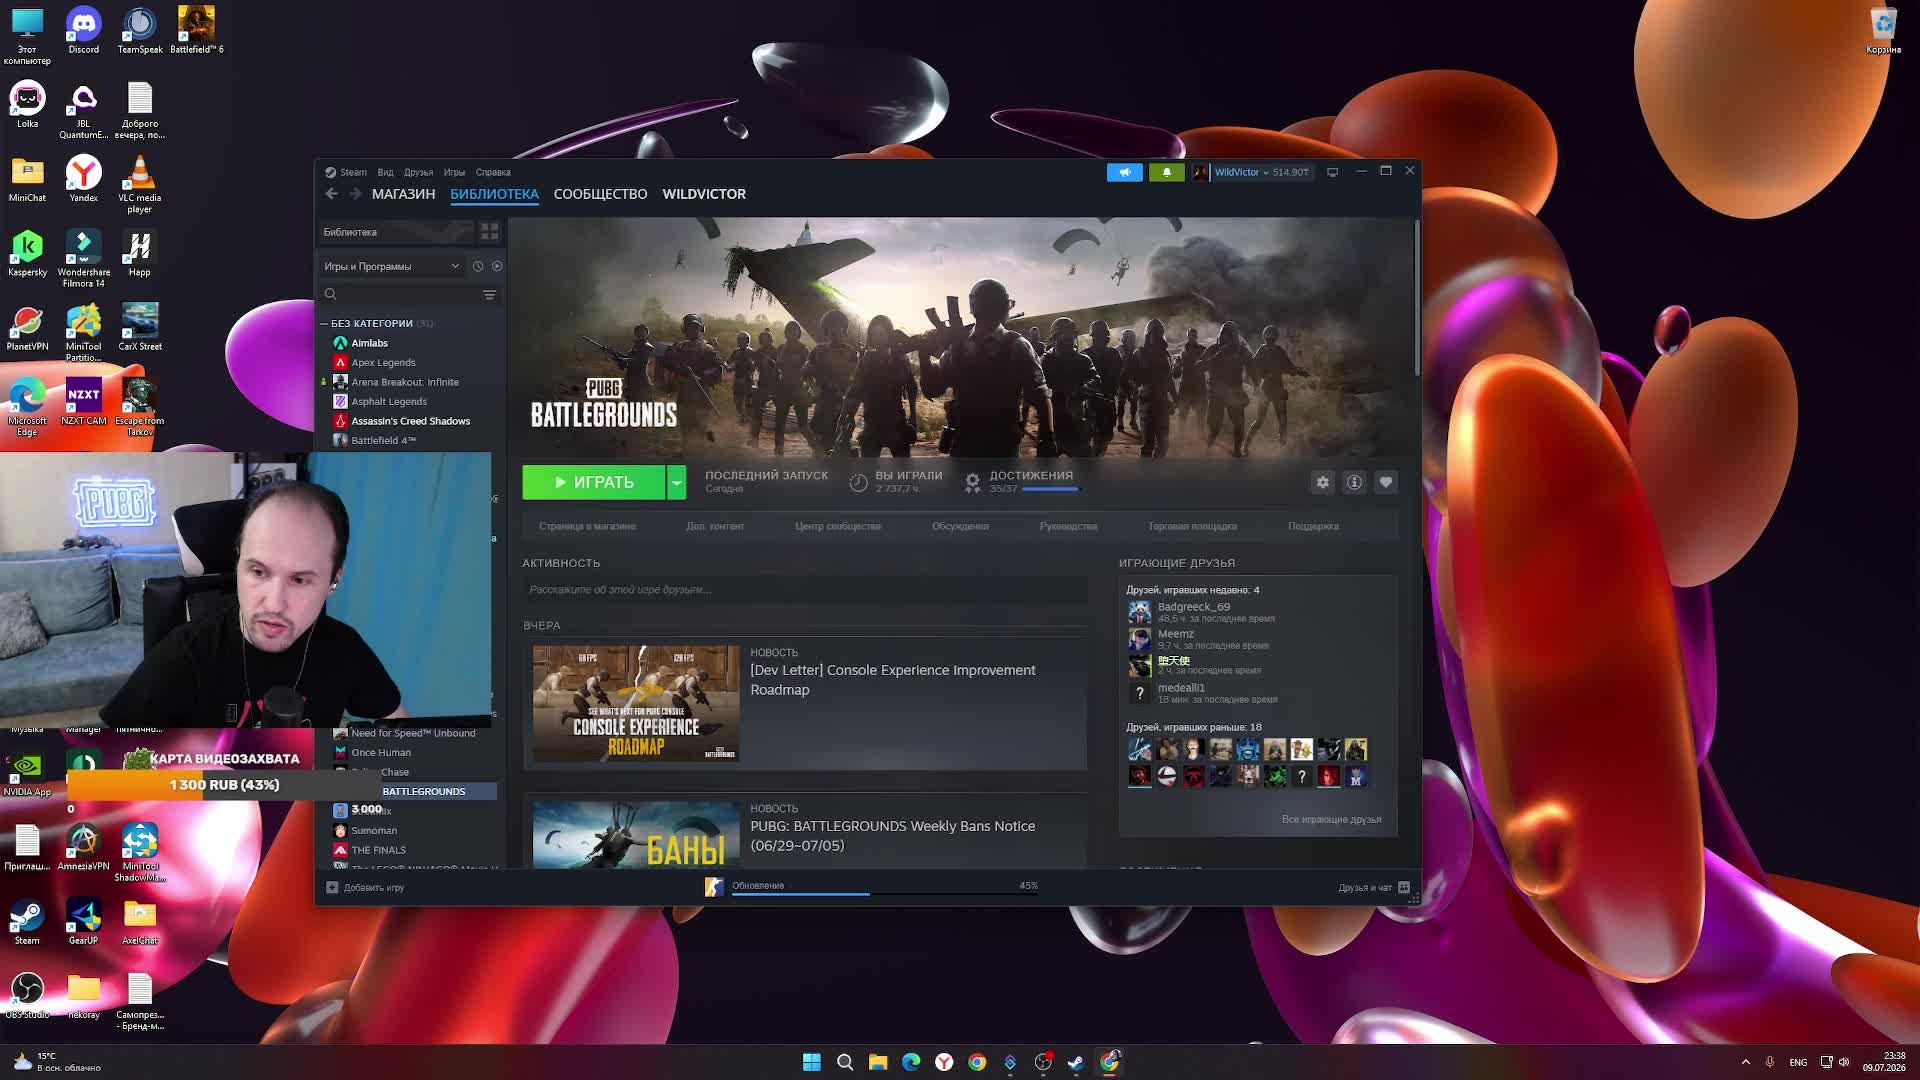Click the achievements progress bar

[1051, 489]
